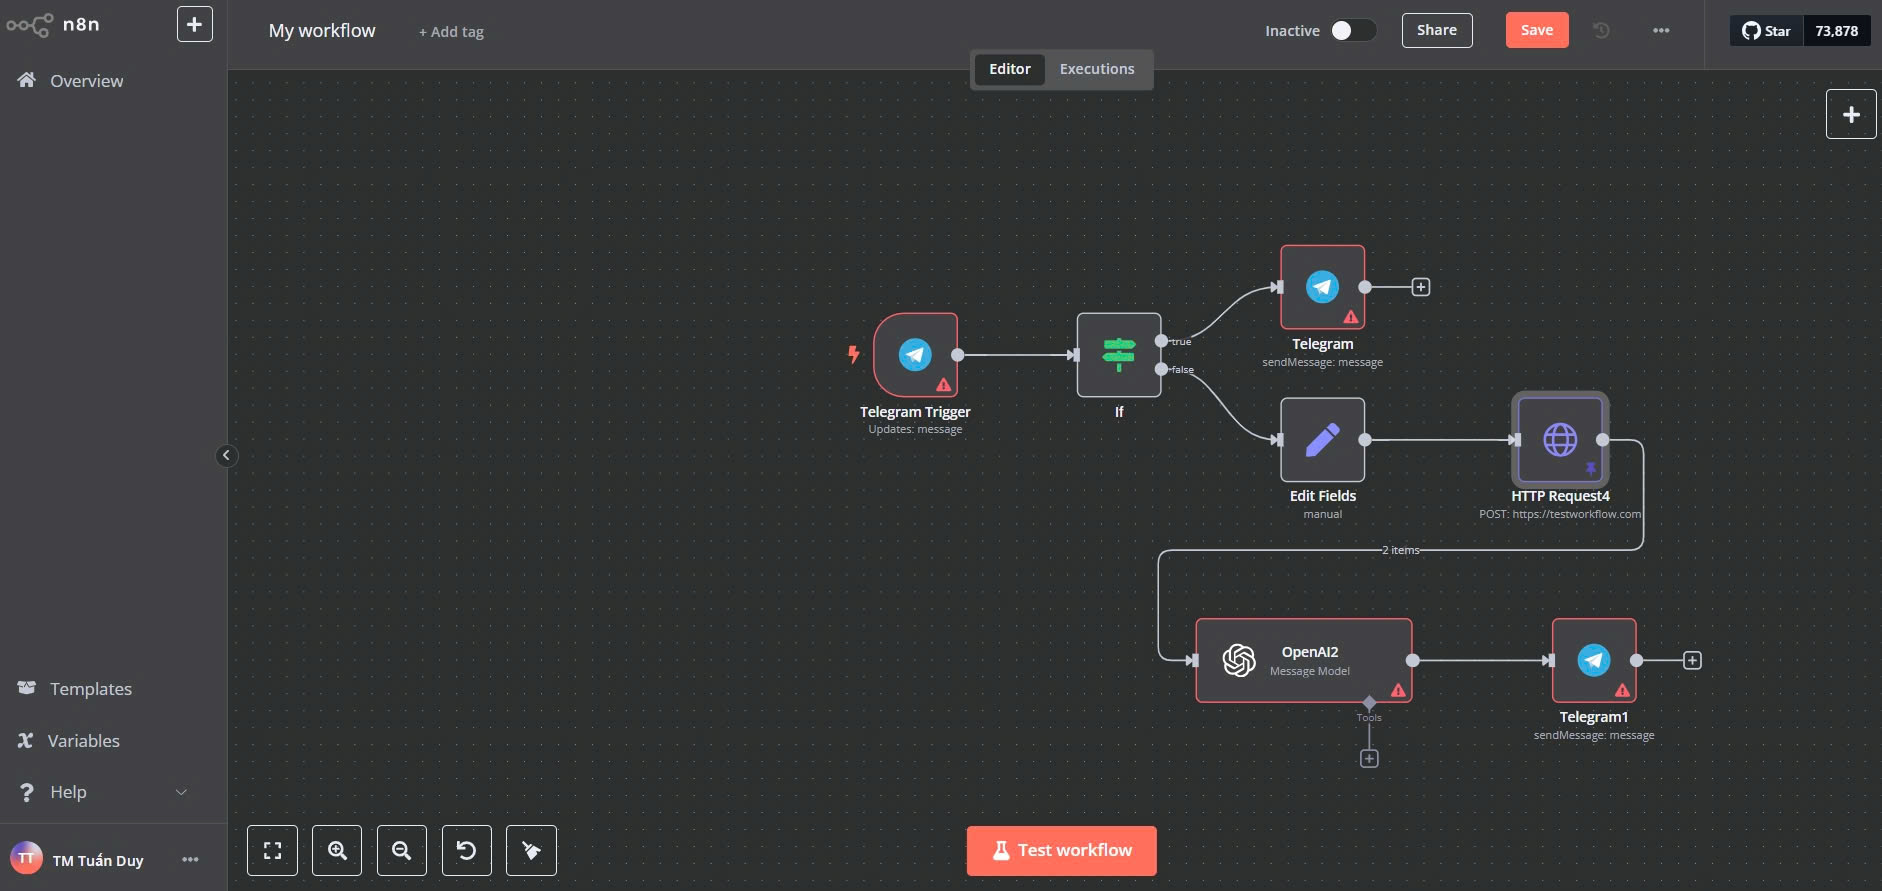
Task: Collapse the sidebar with the chevron
Action: pyautogui.click(x=227, y=456)
